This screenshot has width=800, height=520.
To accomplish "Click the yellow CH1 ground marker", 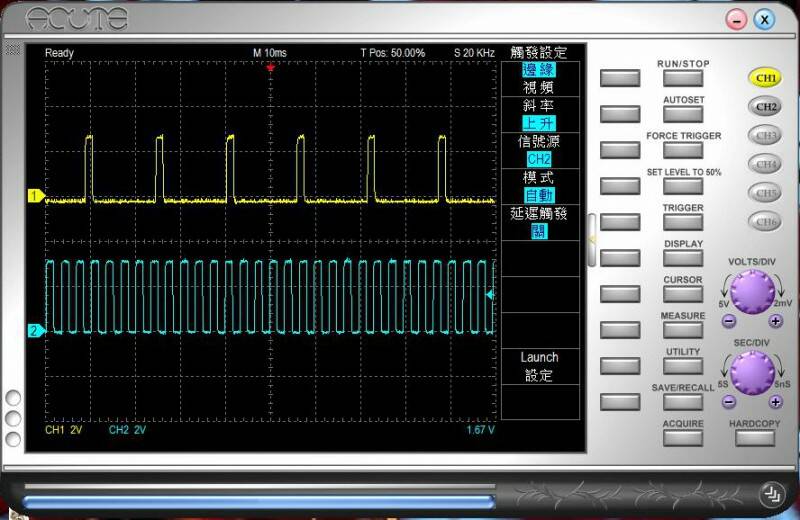I will (36, 196).
